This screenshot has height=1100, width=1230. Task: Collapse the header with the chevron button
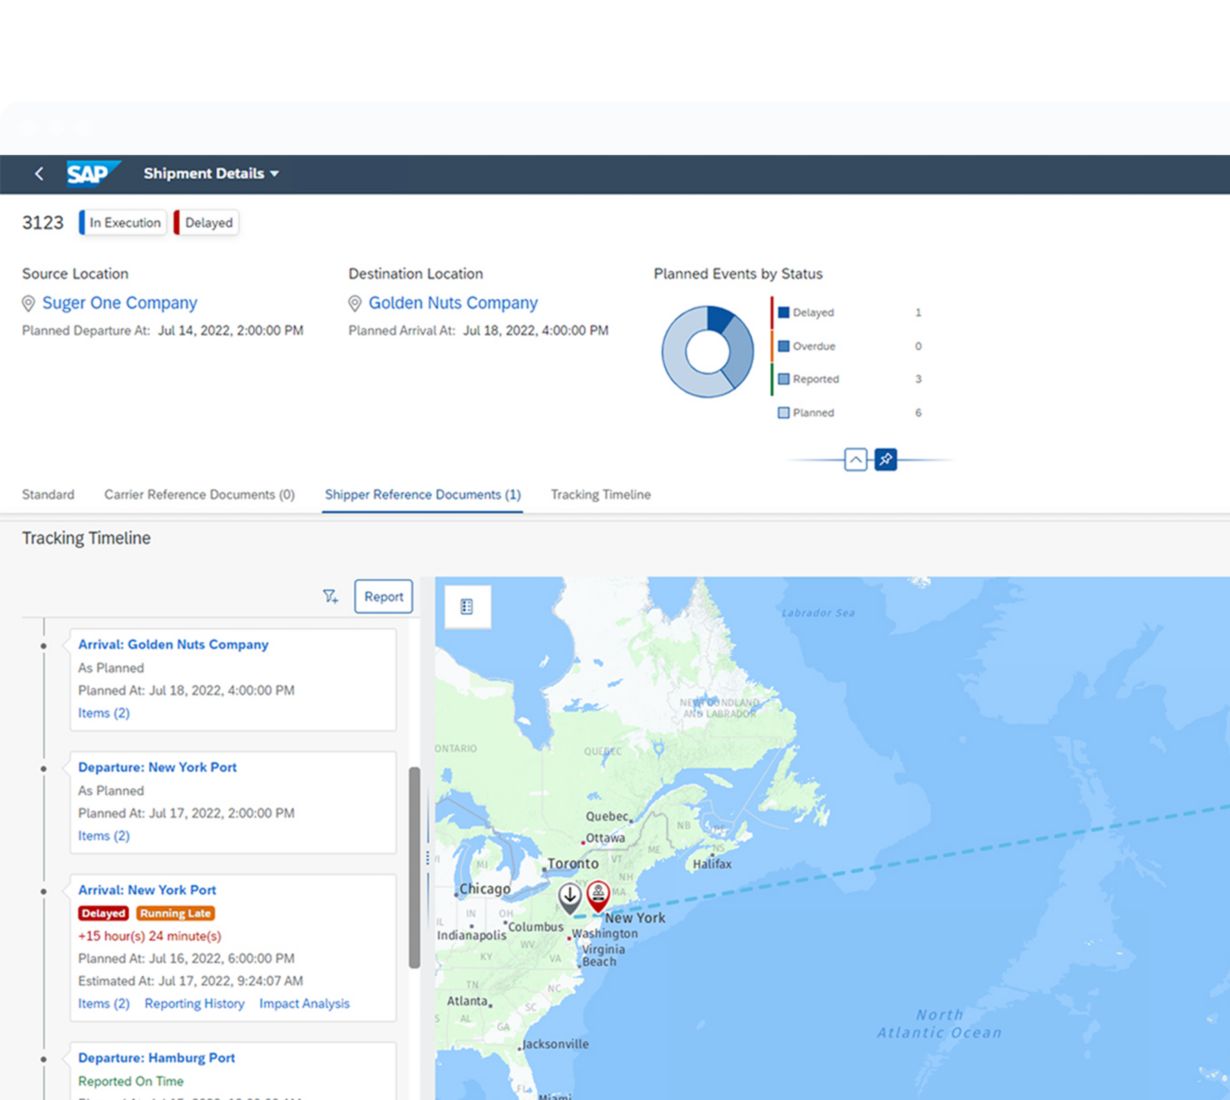855,460
